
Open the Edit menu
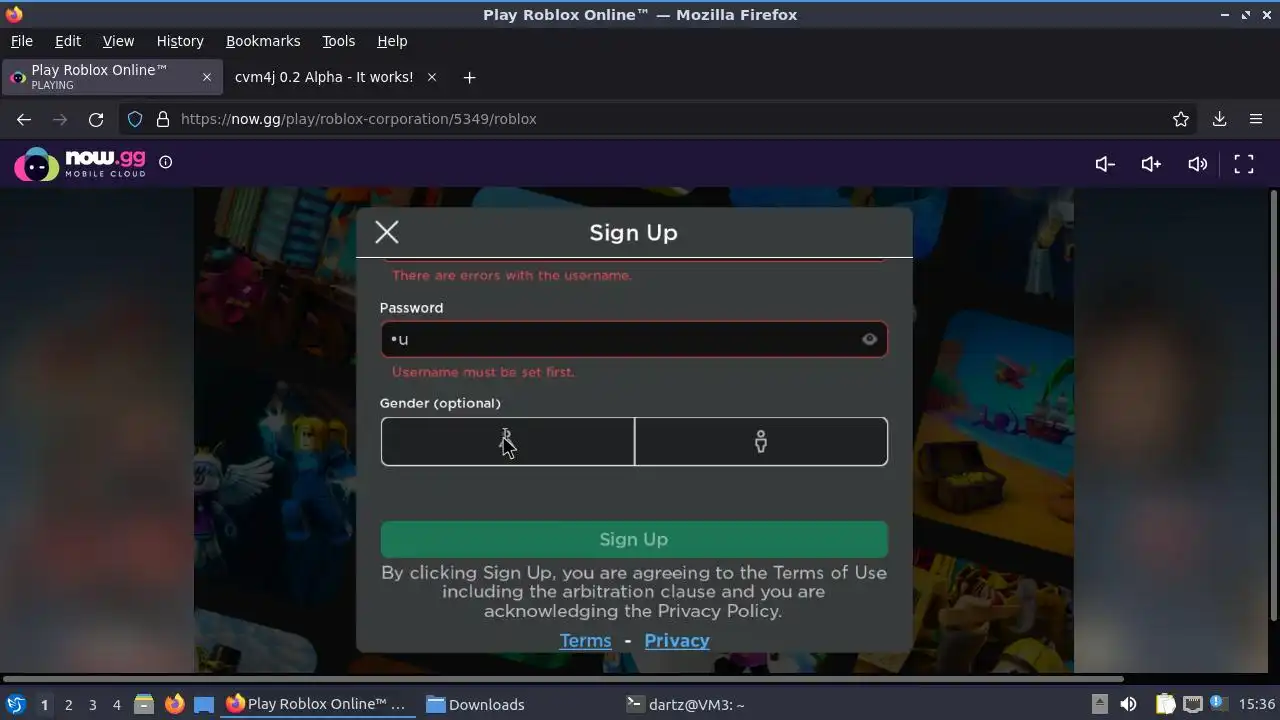click(68, 41)
